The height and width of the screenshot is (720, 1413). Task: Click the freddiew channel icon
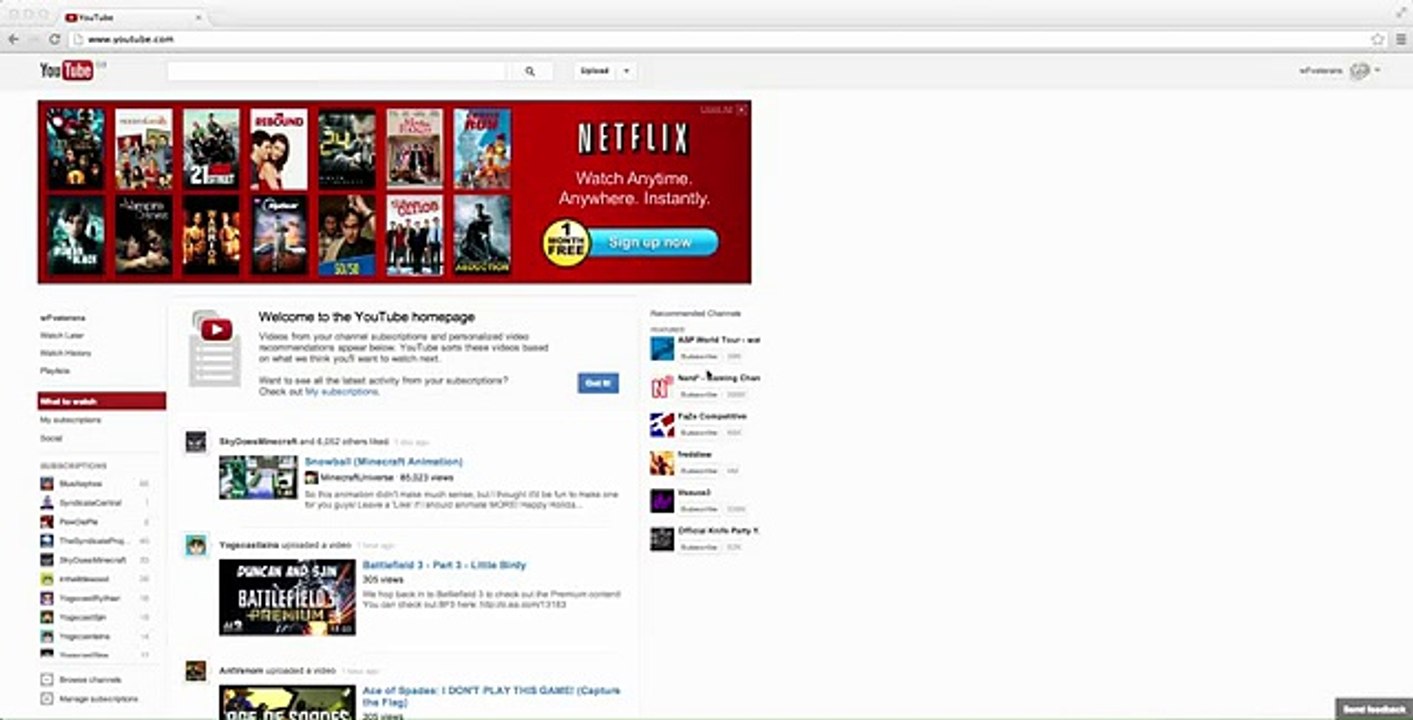[662, 463]
